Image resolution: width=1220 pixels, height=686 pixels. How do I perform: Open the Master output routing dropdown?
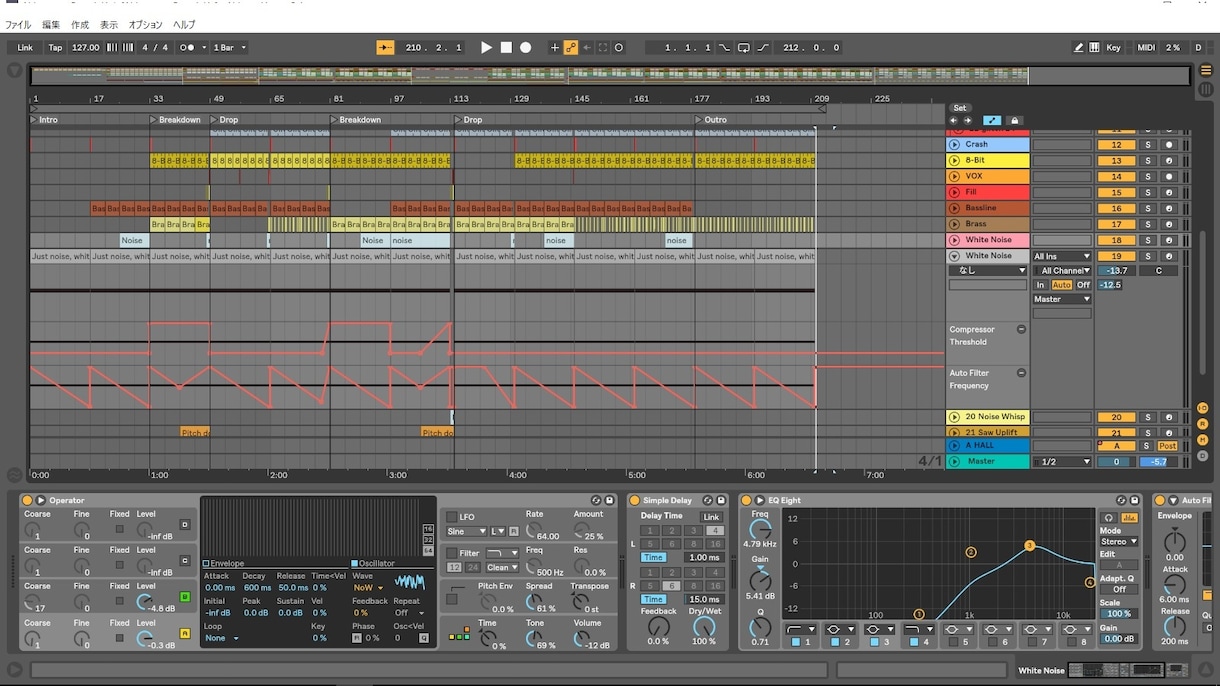point(1062,299)
